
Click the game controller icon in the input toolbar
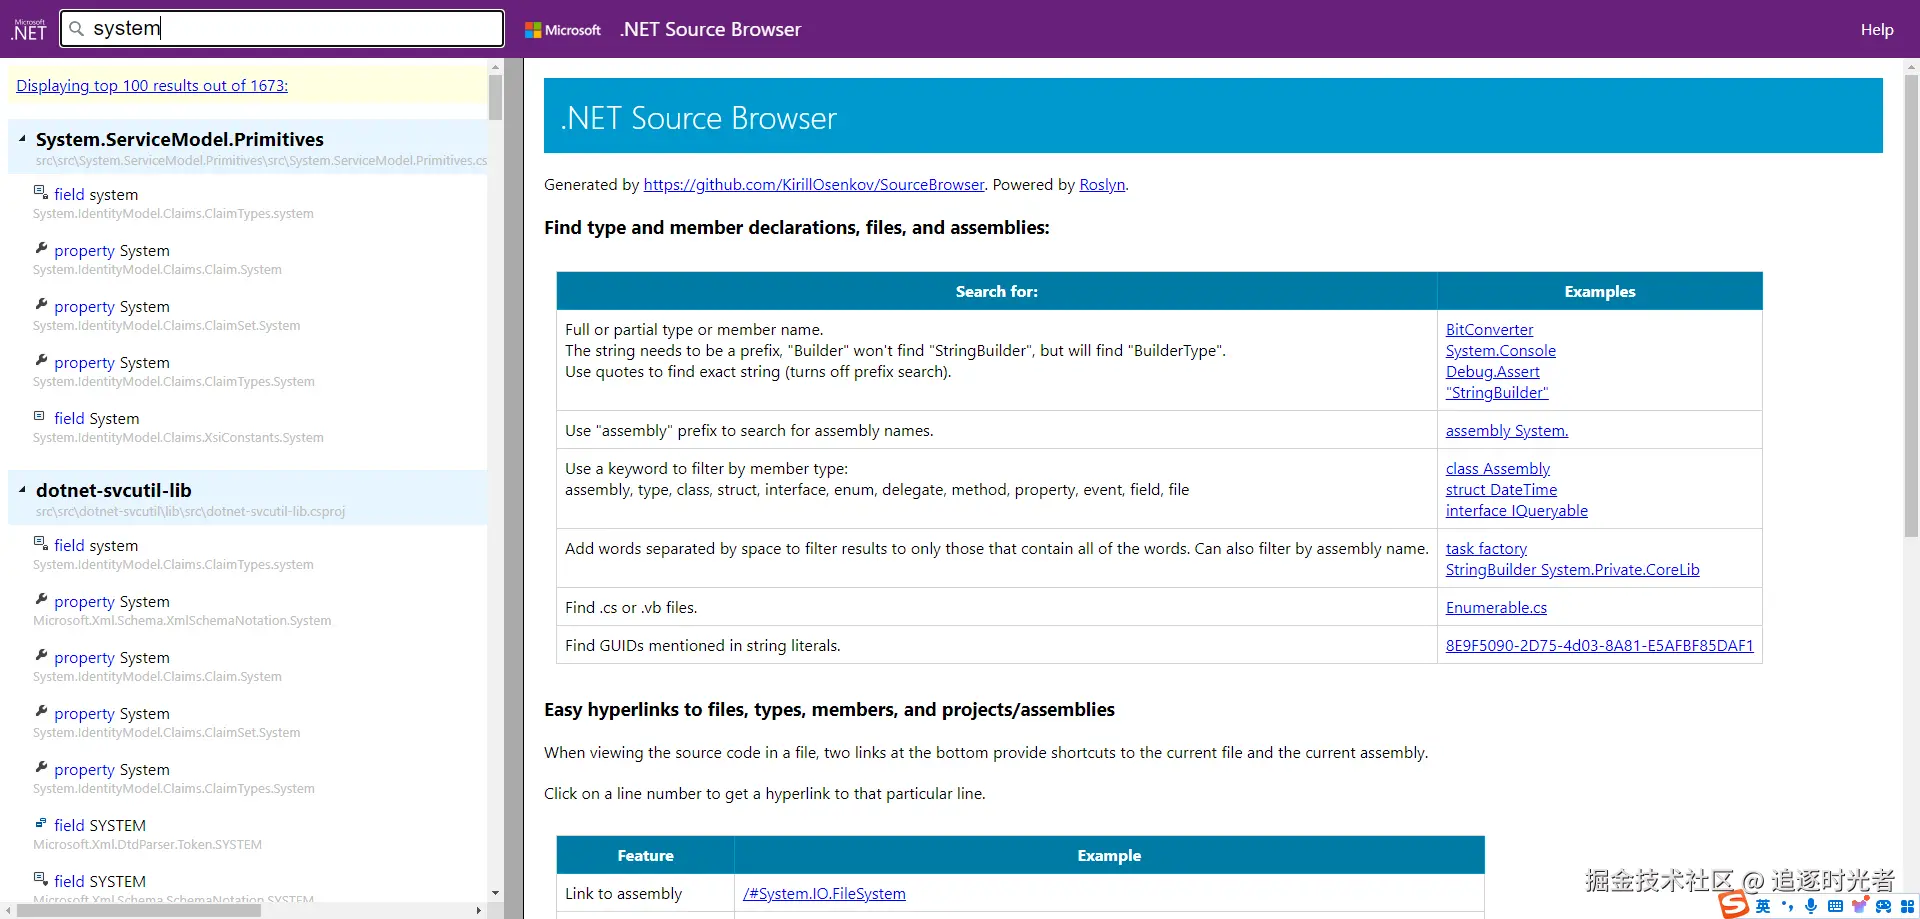tap(1884, 906)
